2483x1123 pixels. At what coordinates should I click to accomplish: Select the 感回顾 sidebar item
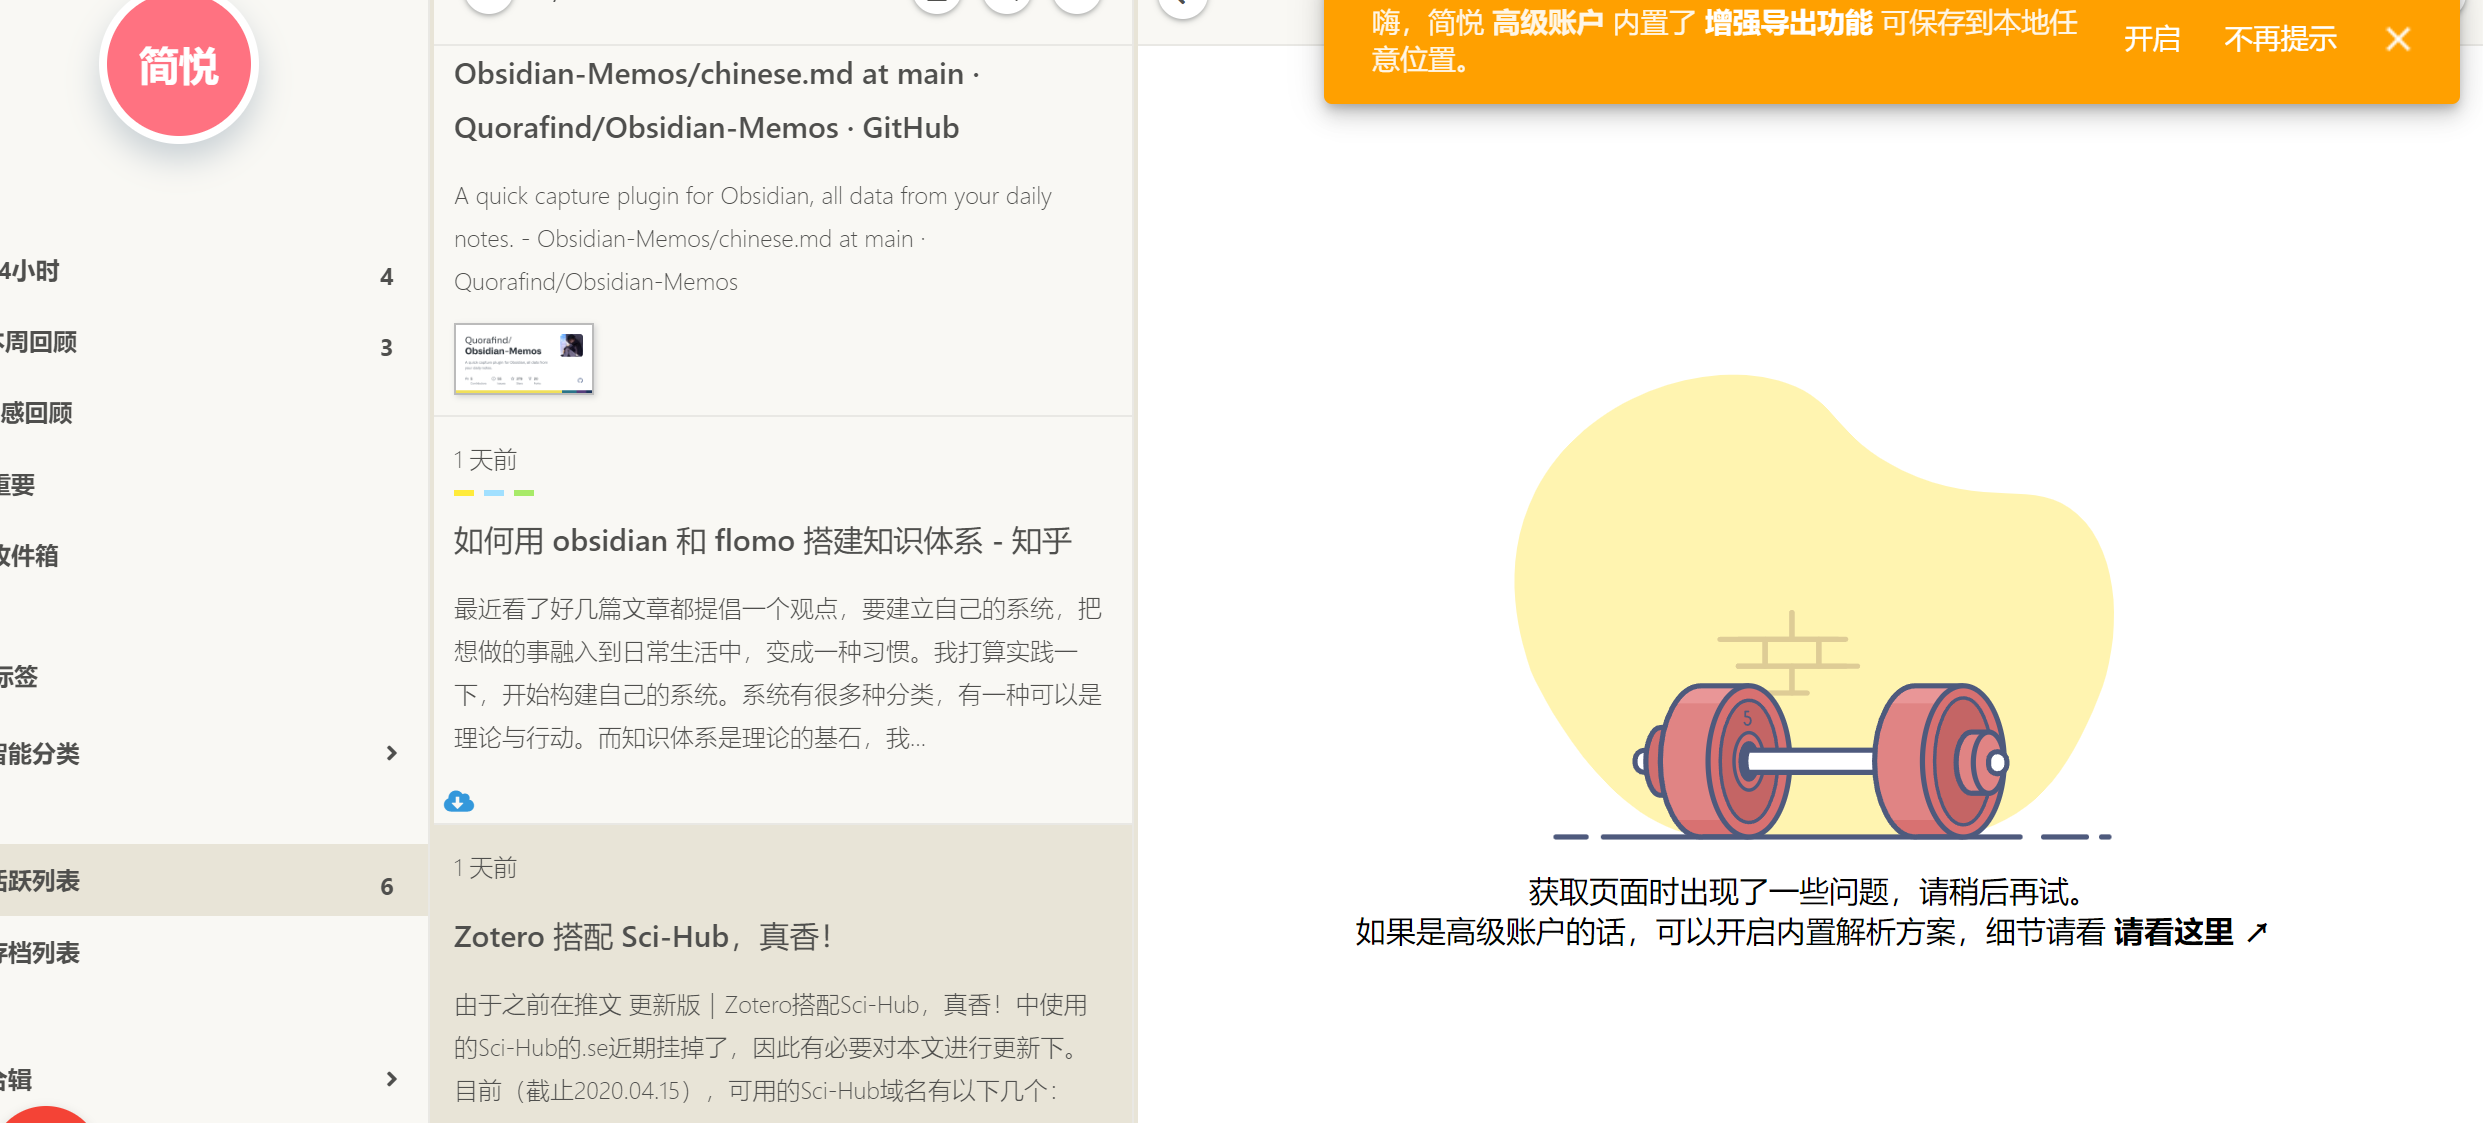pos(214,413)
